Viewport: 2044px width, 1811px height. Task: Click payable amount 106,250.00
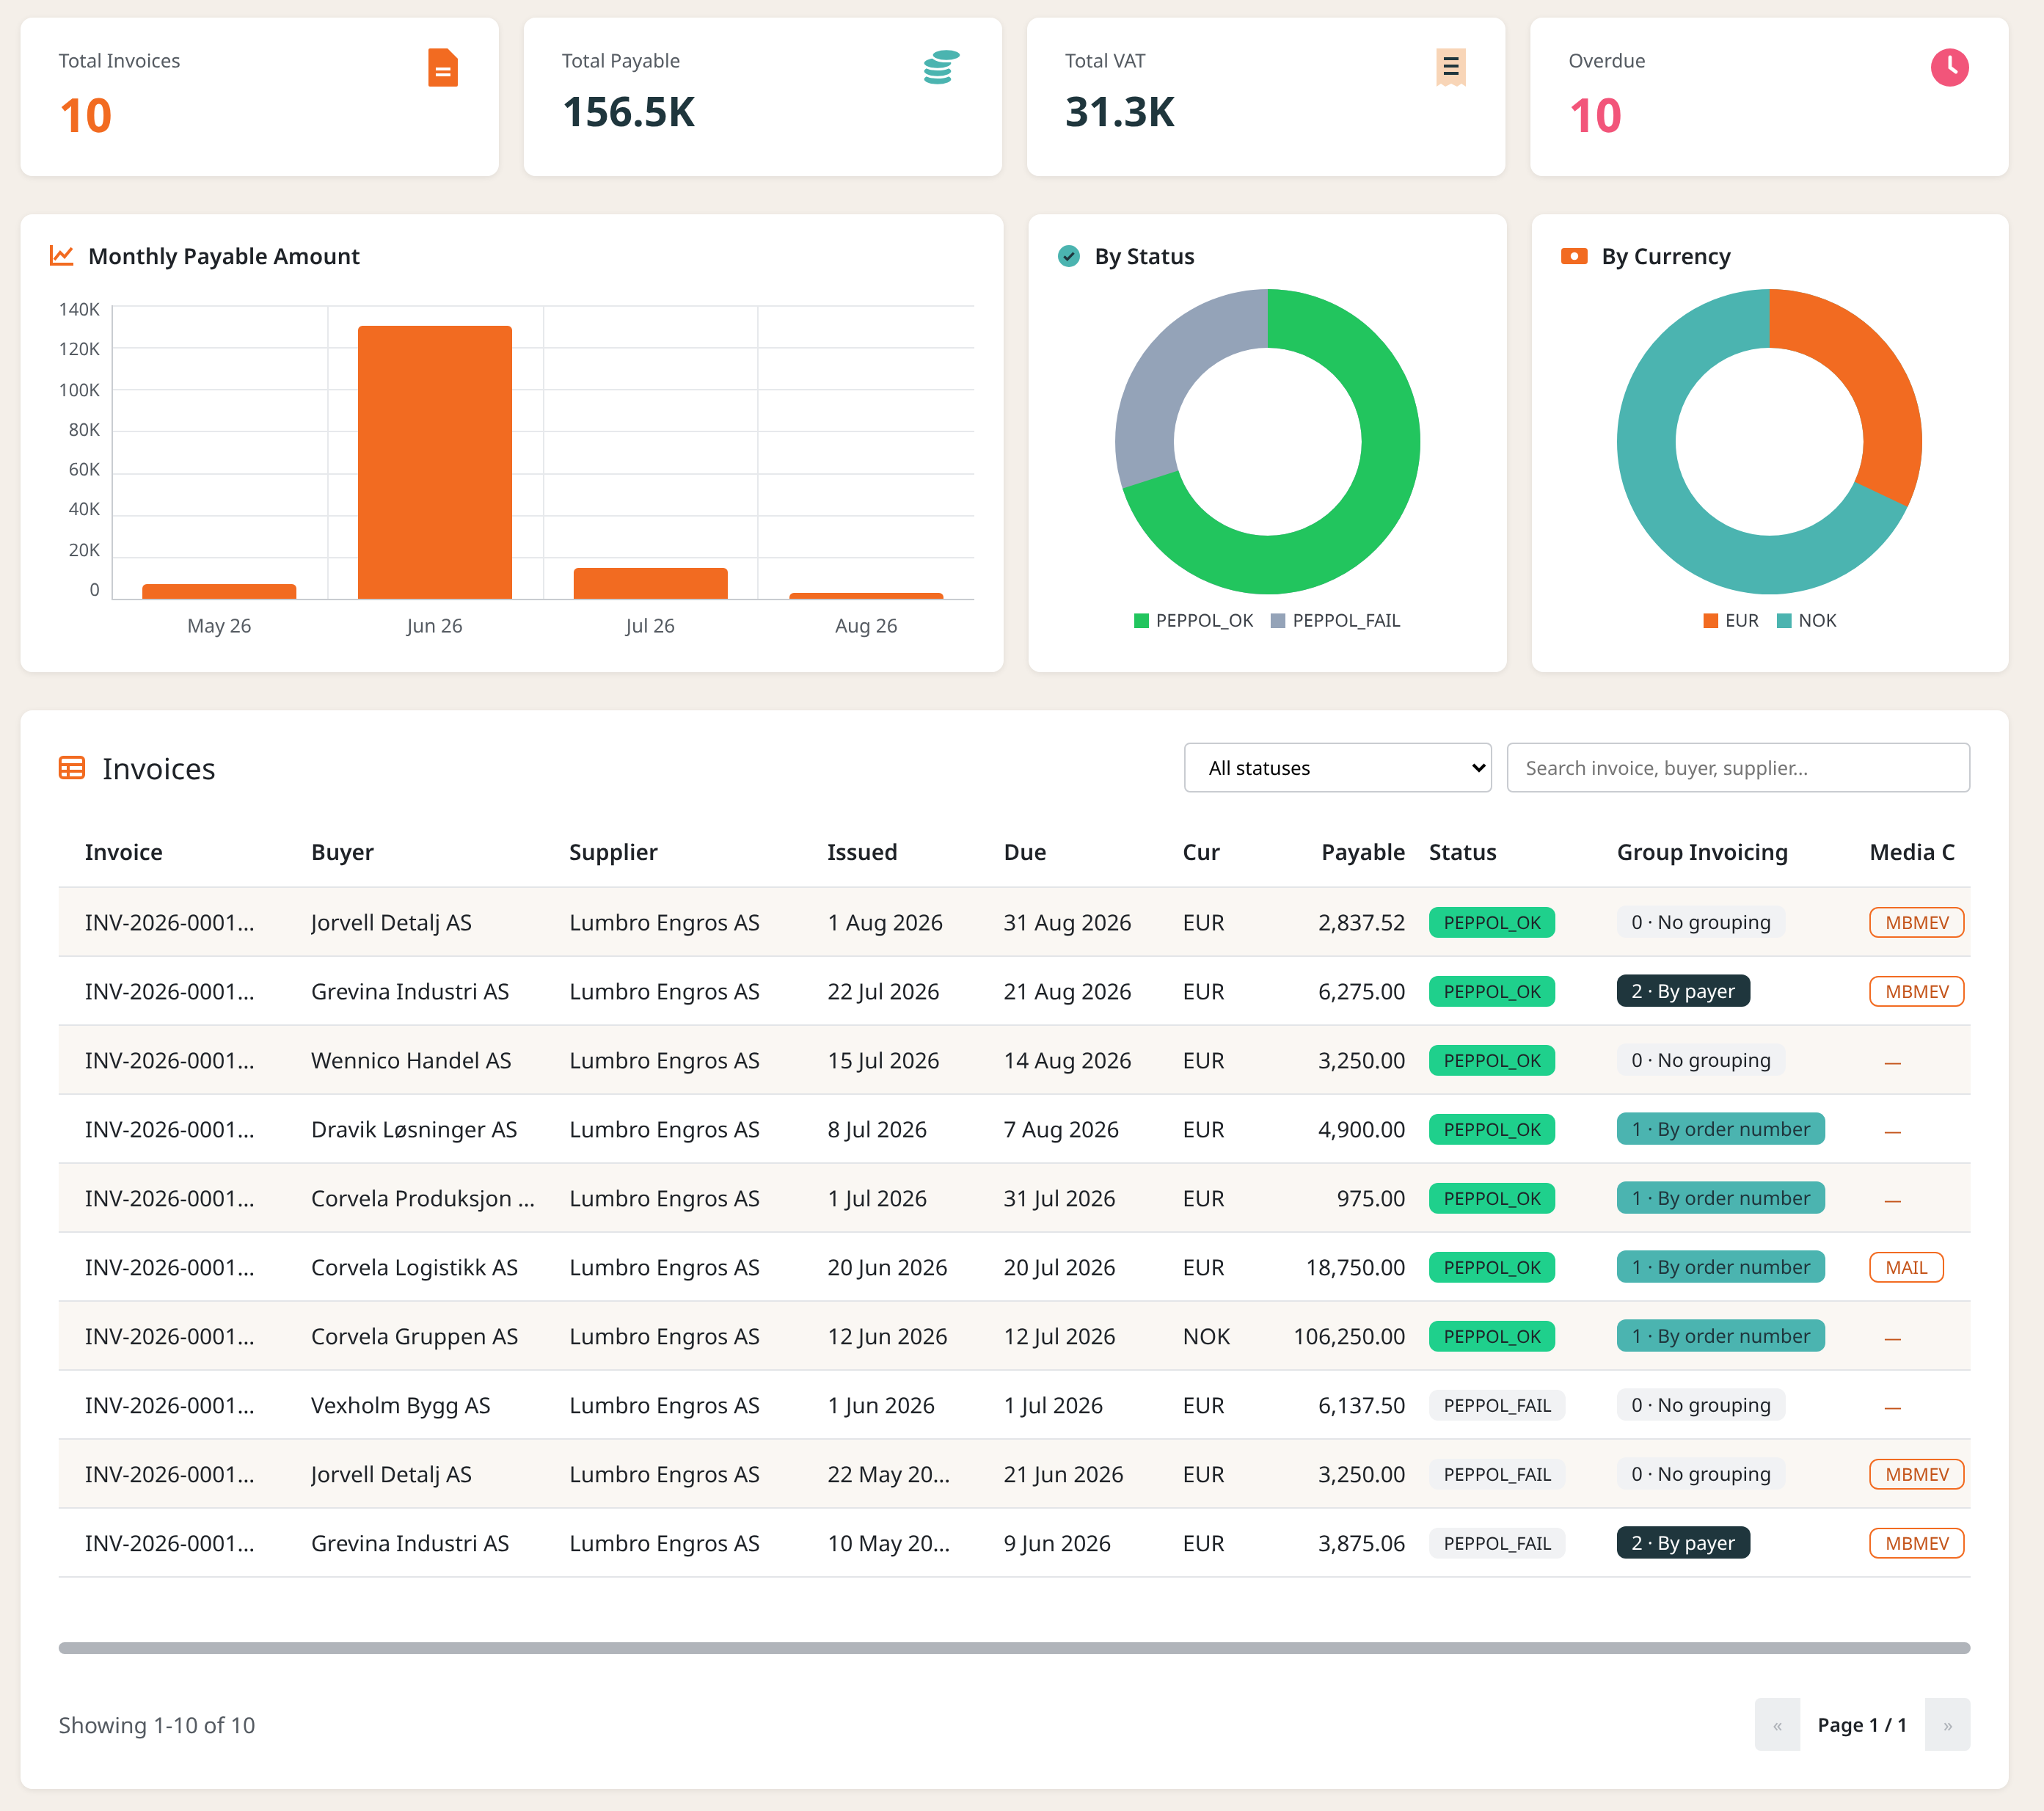coord(1349,1336)
